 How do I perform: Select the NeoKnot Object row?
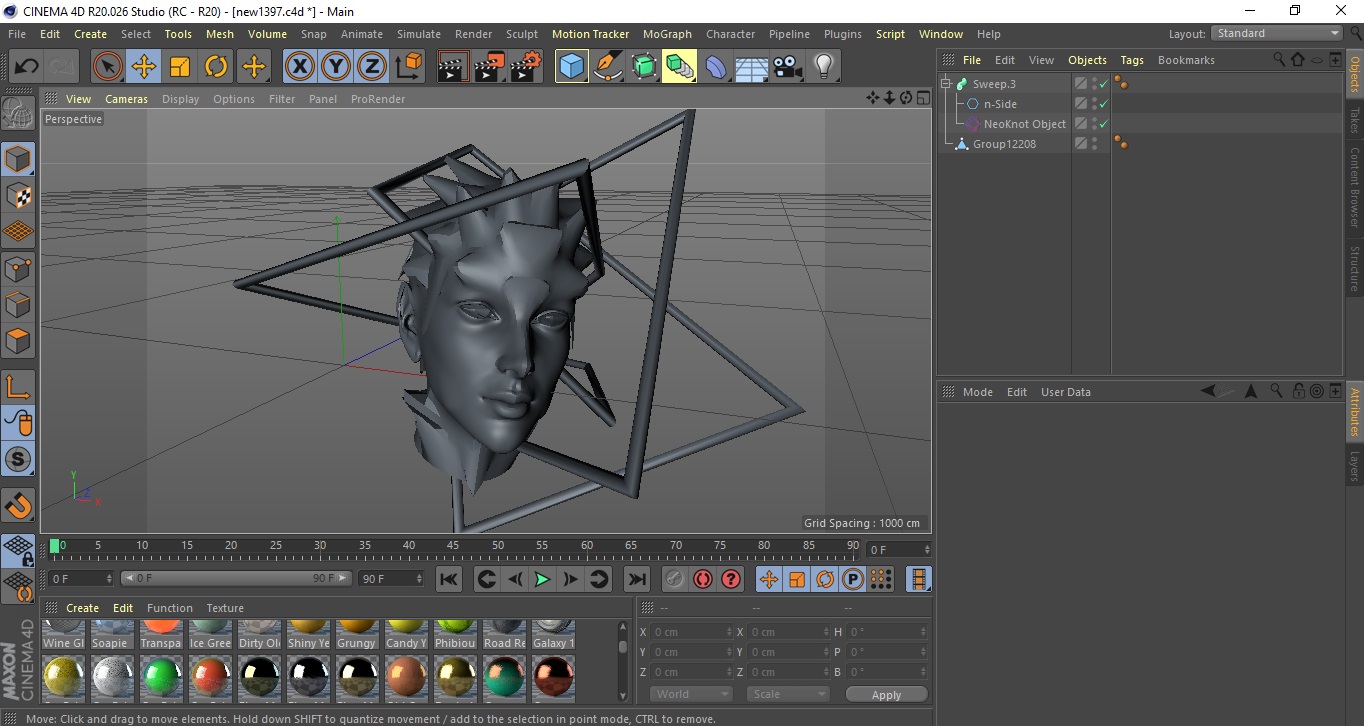[x=1024, y=124]
